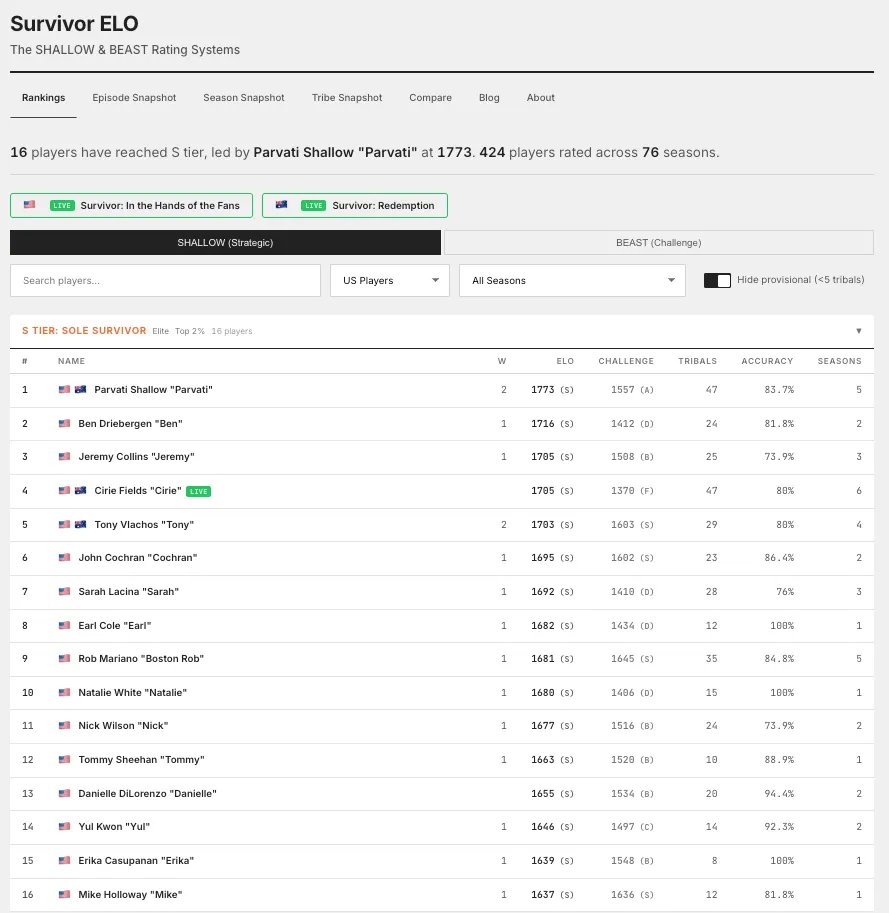The height and width of the screenshot is (913, 889).
Task: Click player name Cirie Fields "Cirie"
Action: (x=138, y=491)
